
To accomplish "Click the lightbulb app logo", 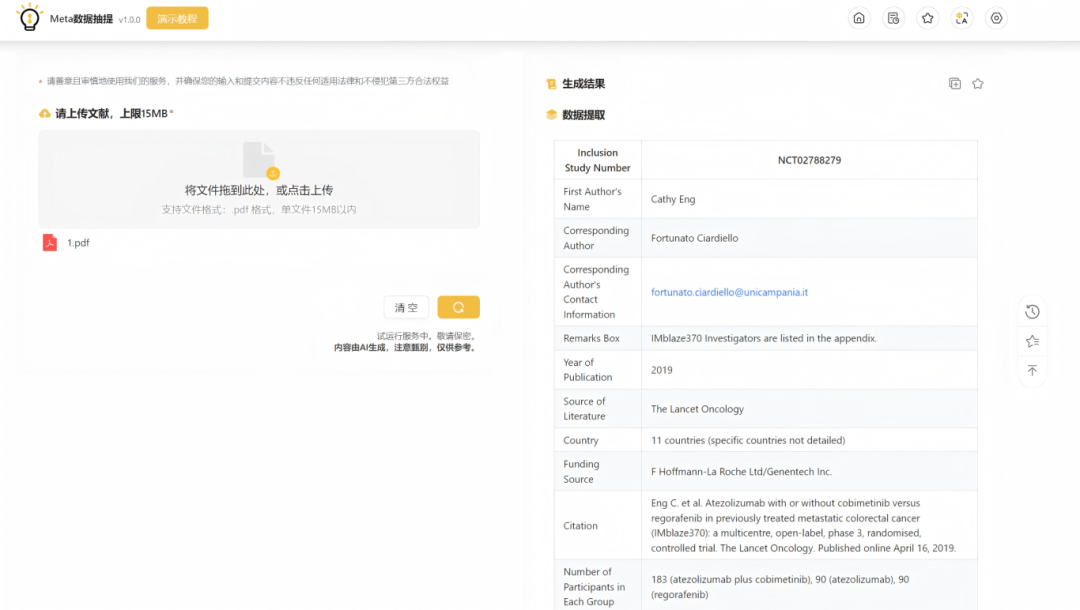I will tap(30, 18).
